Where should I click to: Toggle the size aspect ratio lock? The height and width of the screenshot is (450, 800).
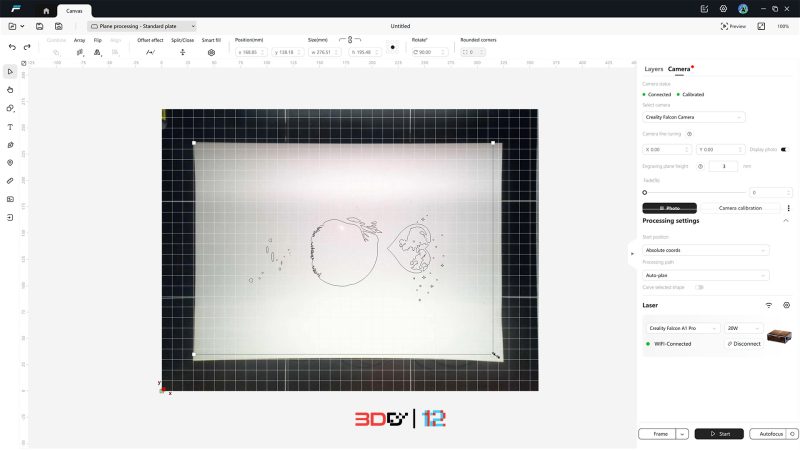(x=349, y=40)
